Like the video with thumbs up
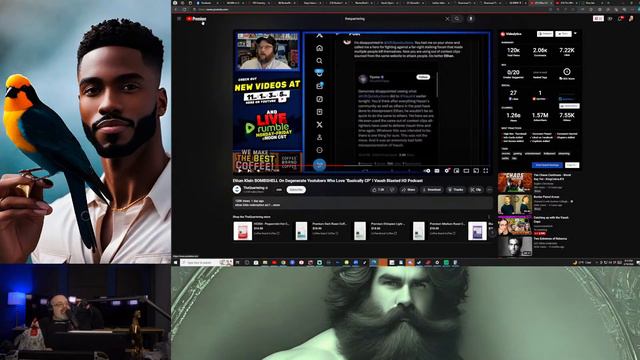The image size is (640, 360). coord(378,190)
